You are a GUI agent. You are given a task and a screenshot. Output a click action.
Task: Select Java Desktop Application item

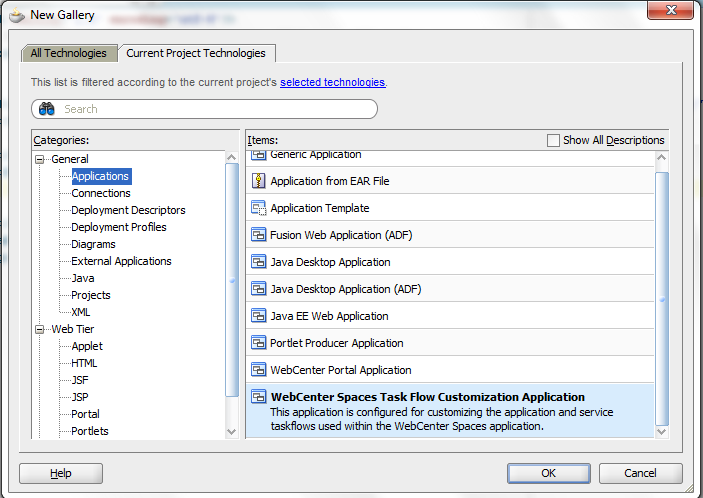coord(450,262)
